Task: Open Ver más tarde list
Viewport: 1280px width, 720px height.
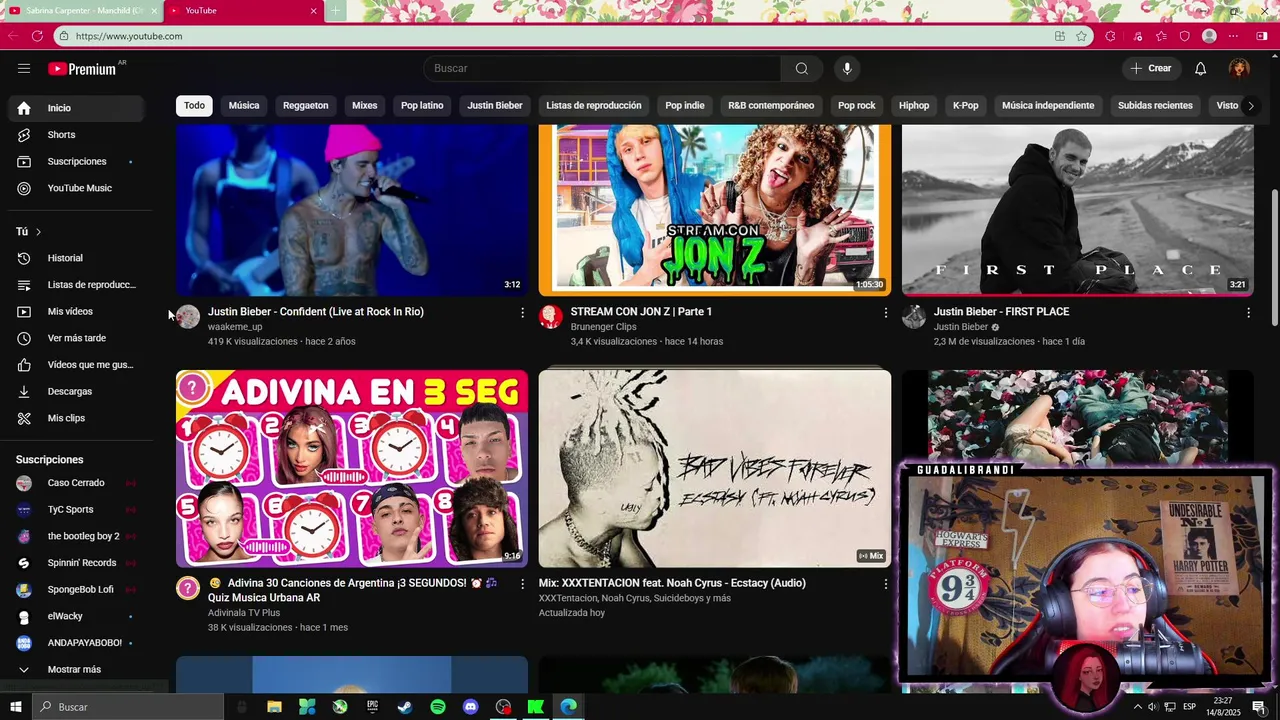Action: point(76,338)
